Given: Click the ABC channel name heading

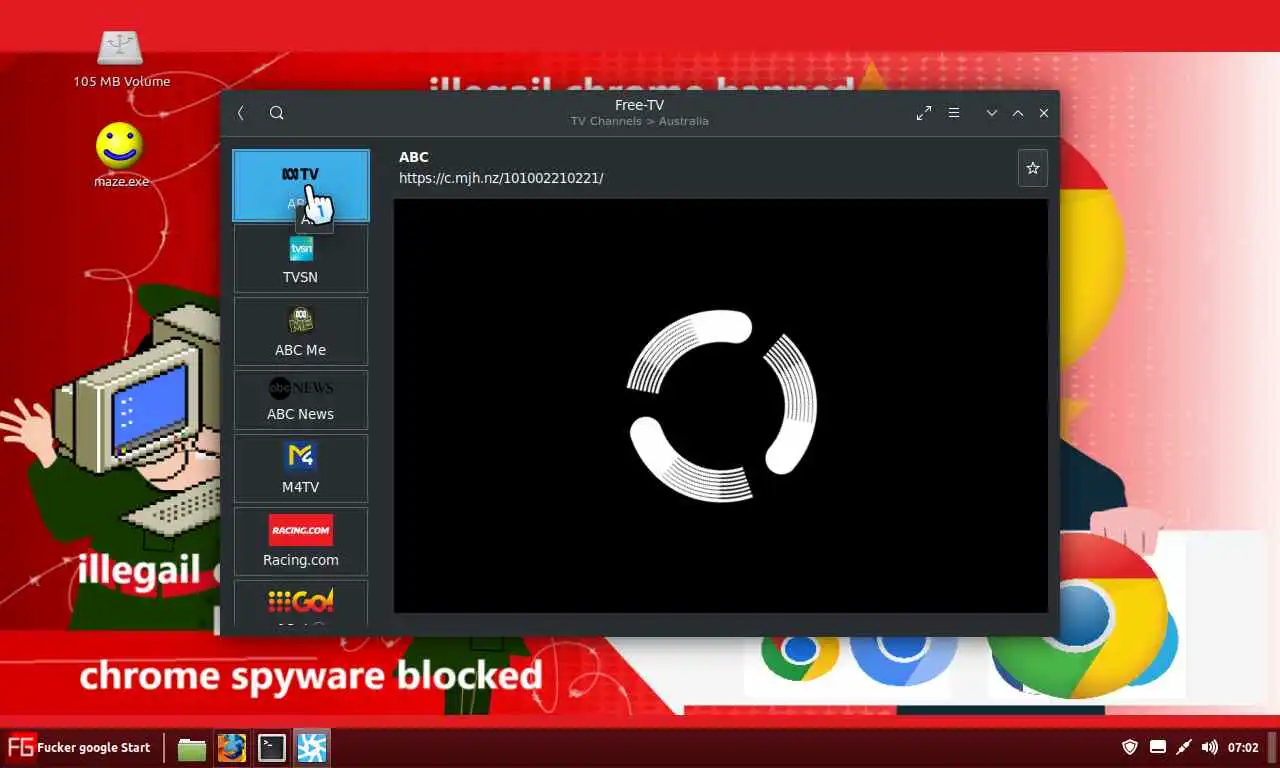Looking at the screenshot, I should click(x=414, y=157).
